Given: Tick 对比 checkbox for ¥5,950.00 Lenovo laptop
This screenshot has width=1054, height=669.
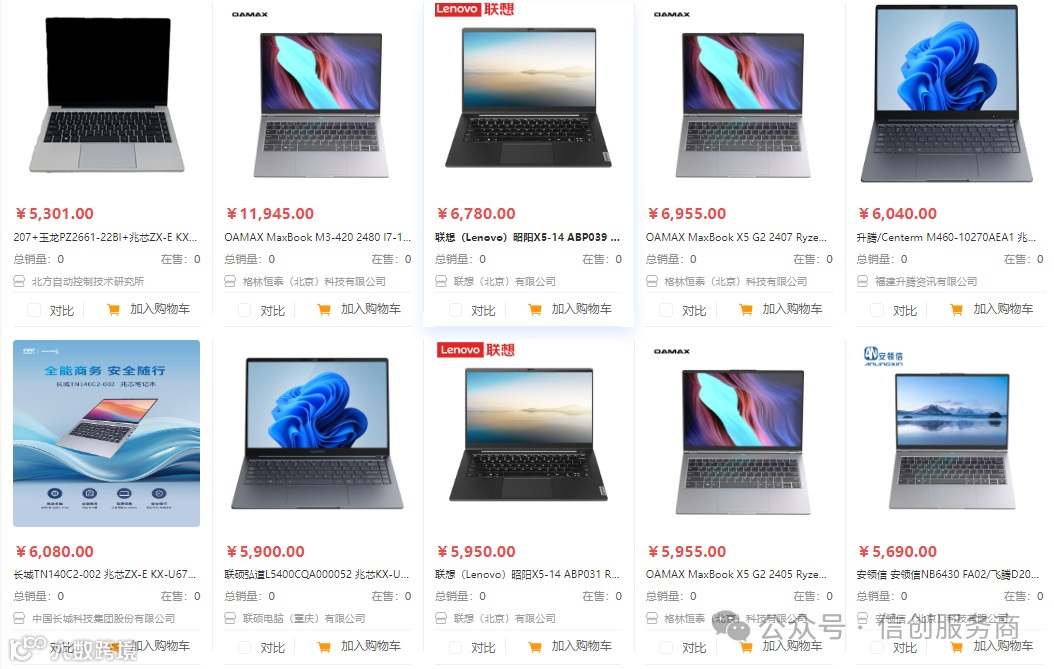Looking at the screenshot, I should [x=455, y=647].
